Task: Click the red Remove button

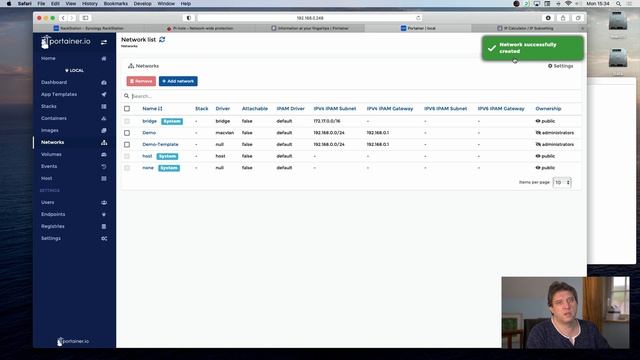Action: coord(141,81)
